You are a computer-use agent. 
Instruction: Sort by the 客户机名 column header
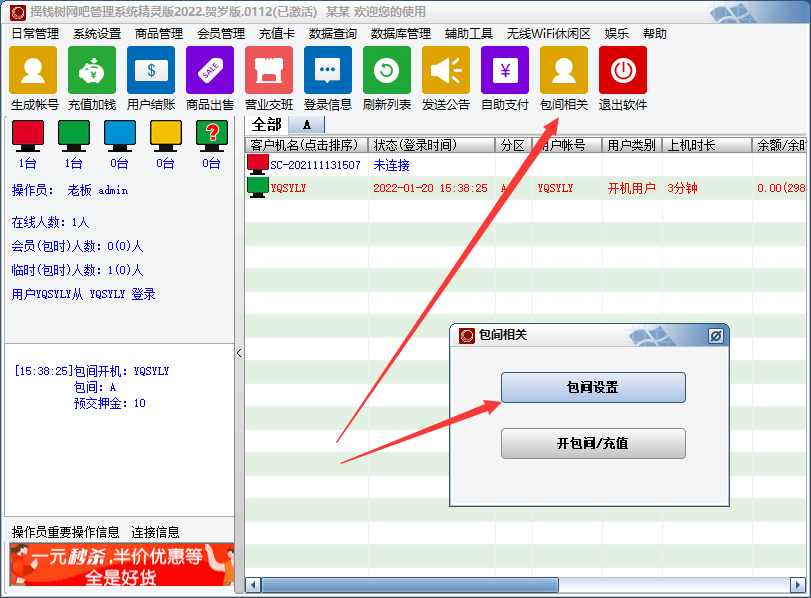[306, 146]
